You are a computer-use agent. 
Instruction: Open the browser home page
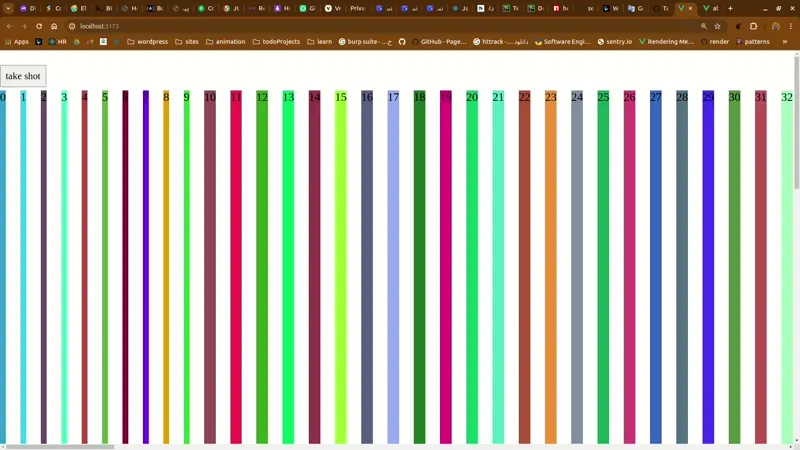tap(54, 26)
